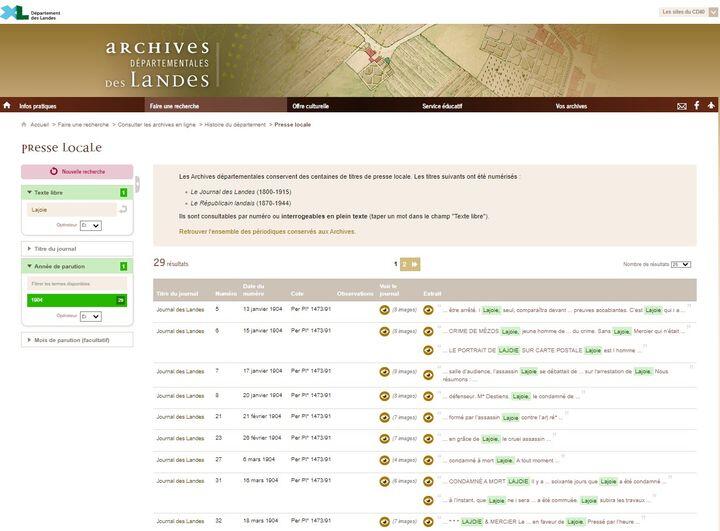This screenshot has height=531, width=720.
Task: Follow the Retrouver l'ensemble des périodiques link
Action: point(267,231)
